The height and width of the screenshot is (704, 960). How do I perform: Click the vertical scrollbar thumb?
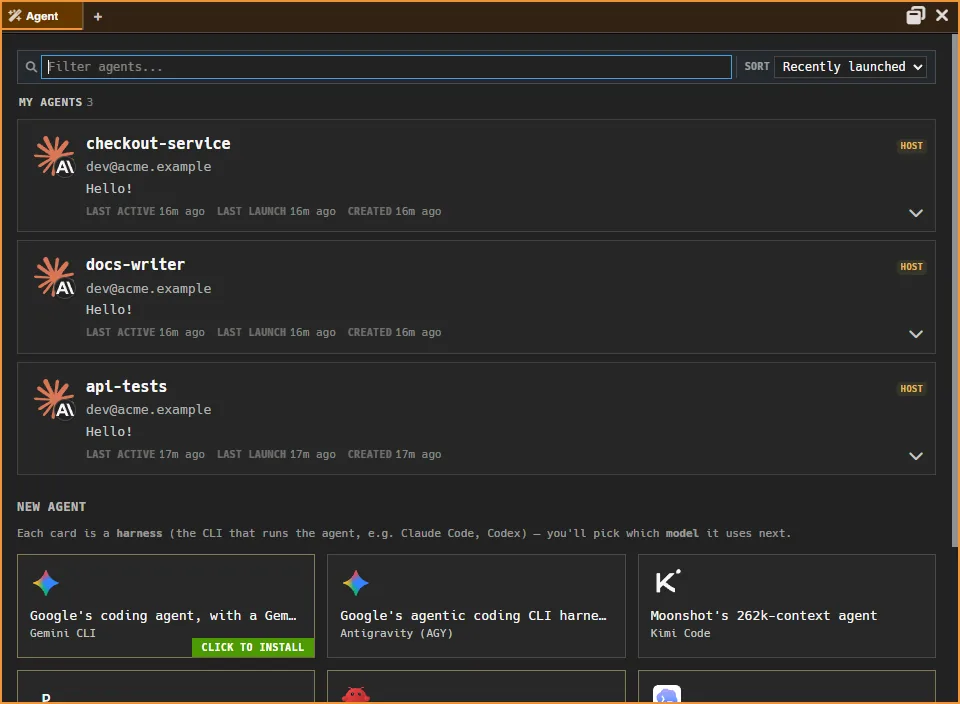955,291
